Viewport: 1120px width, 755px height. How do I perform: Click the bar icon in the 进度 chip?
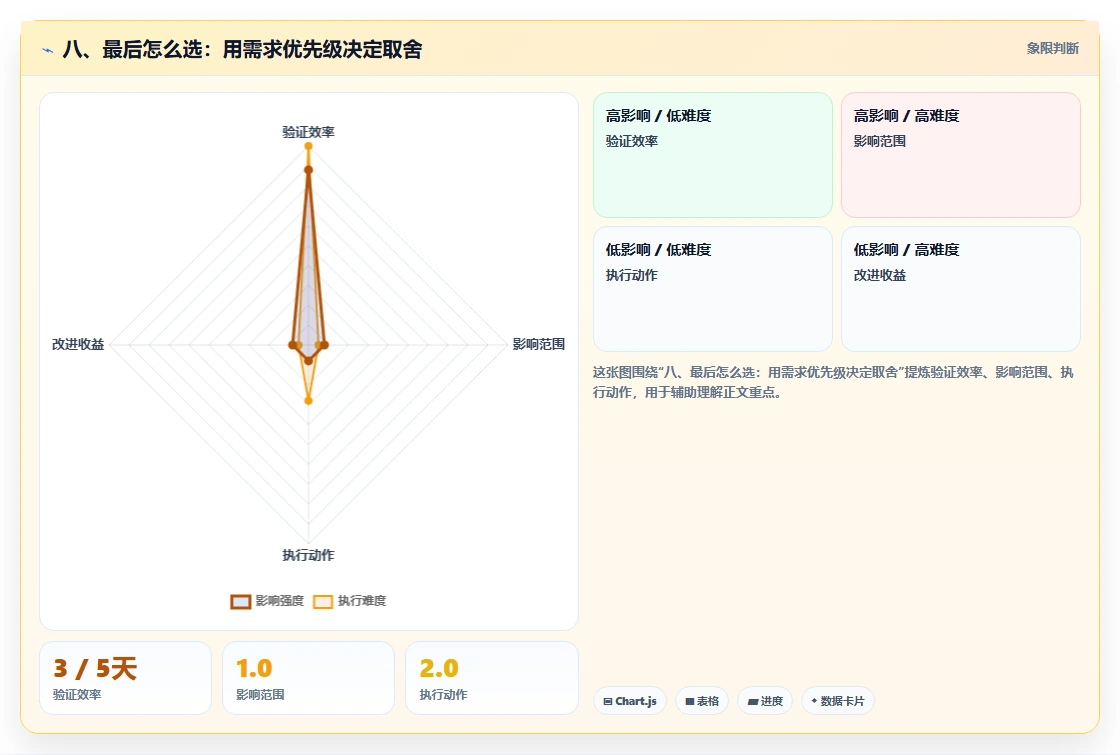pos(753,701)
